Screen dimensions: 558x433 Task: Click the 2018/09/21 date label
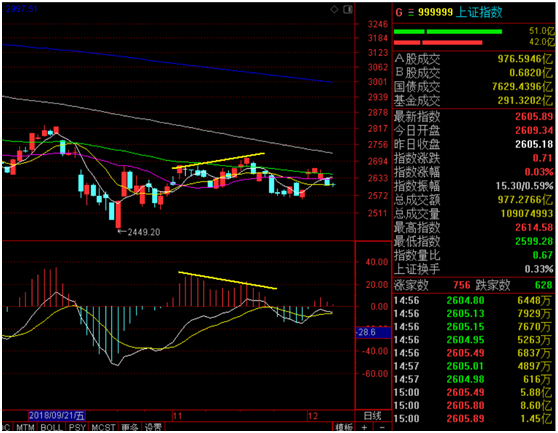[x=57, y=416]
